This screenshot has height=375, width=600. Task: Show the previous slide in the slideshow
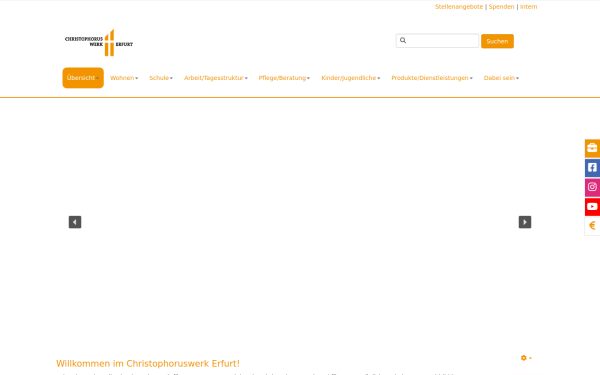[75, 222]
